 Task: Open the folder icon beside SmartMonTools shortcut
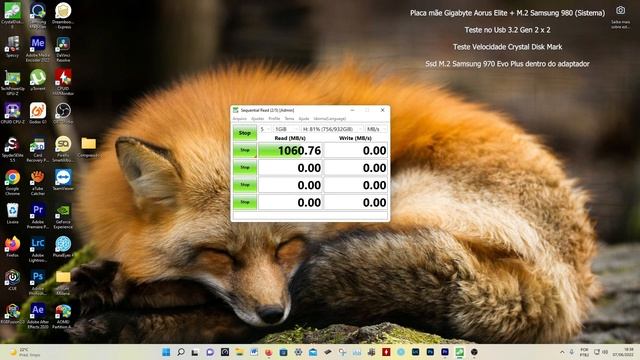coord(88,147)
